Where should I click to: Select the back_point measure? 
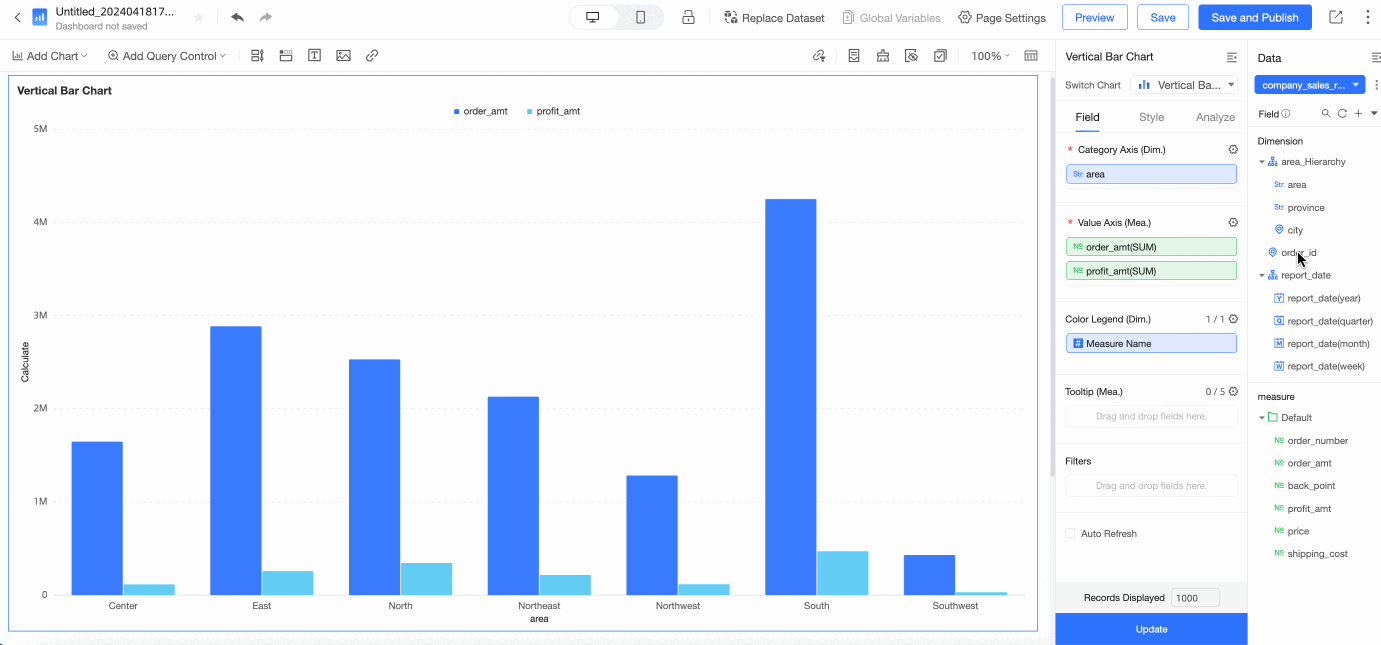coord(1311,486)
